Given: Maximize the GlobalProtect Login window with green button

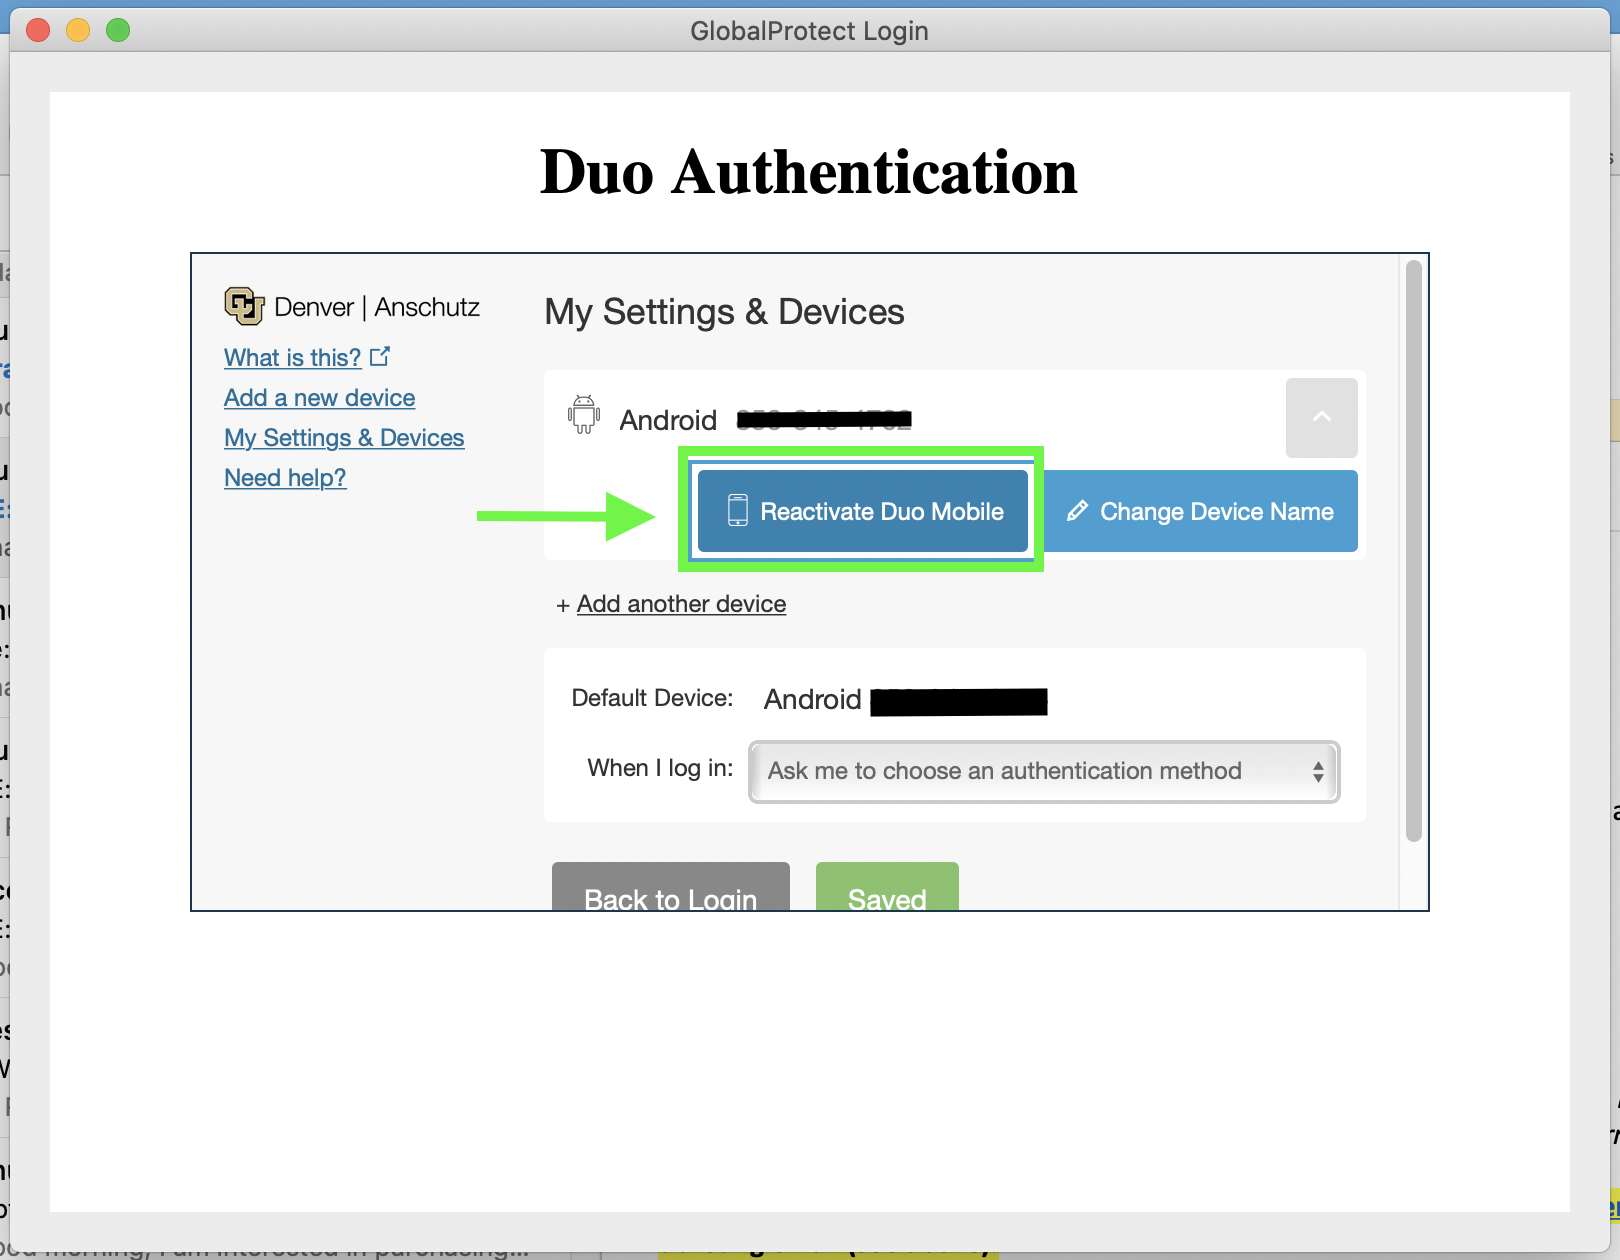Looking at the screenshot, I should pos(118,30).
